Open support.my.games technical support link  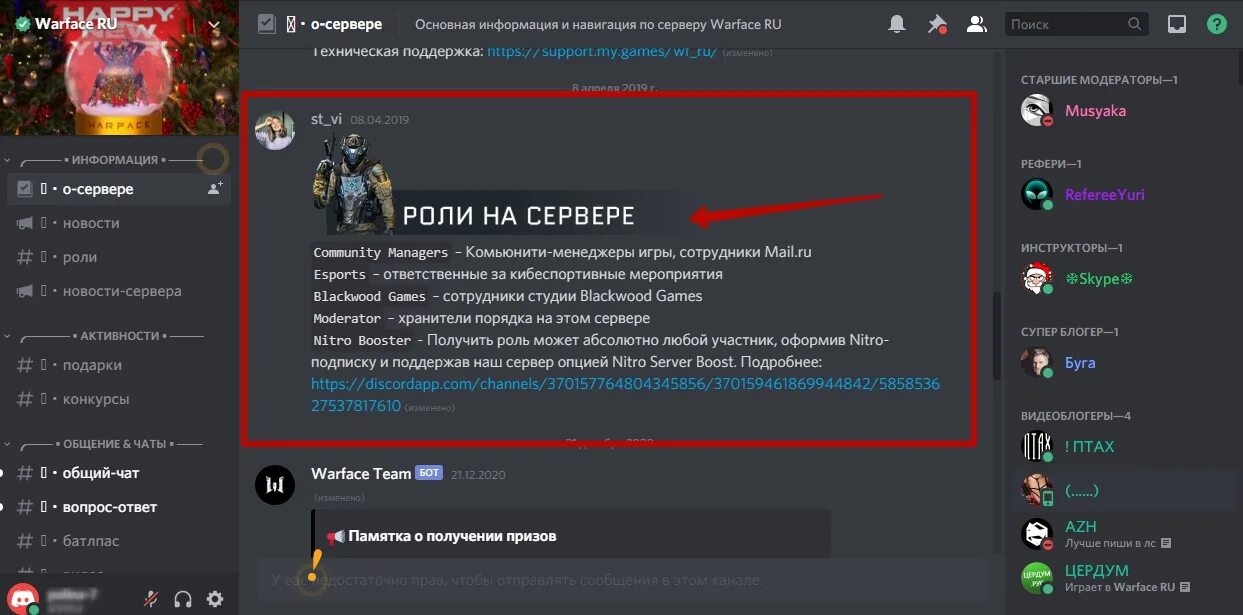point(602,51)
